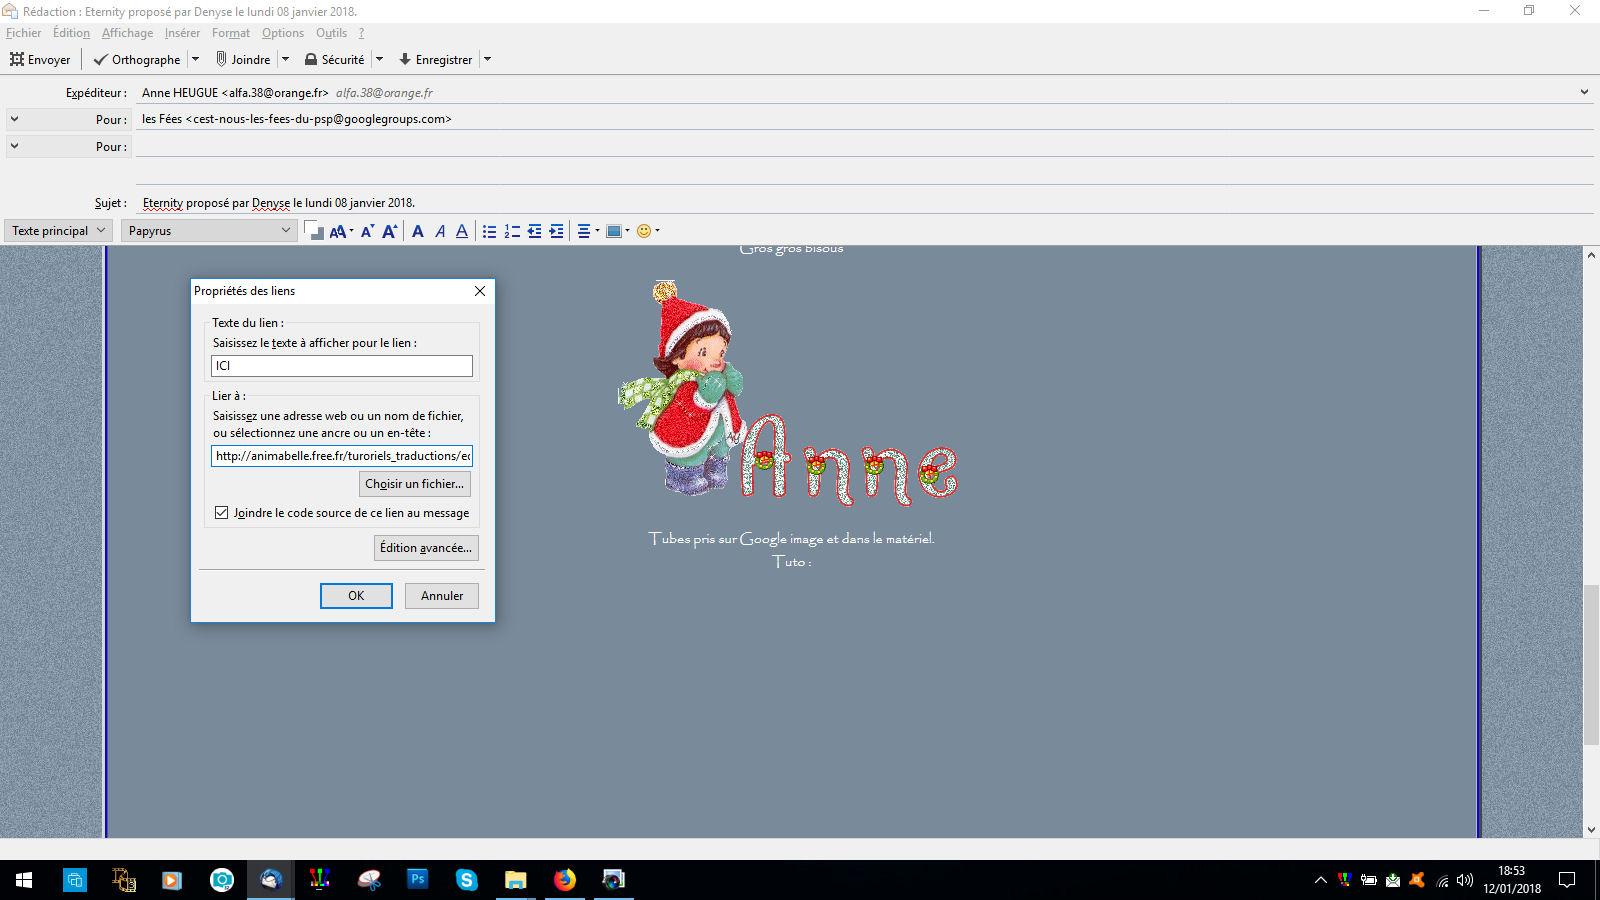Click the Envoyer send button
The width and height of the screenshot is (1600, 900).
pyautogui.click(x=40, y=59)
